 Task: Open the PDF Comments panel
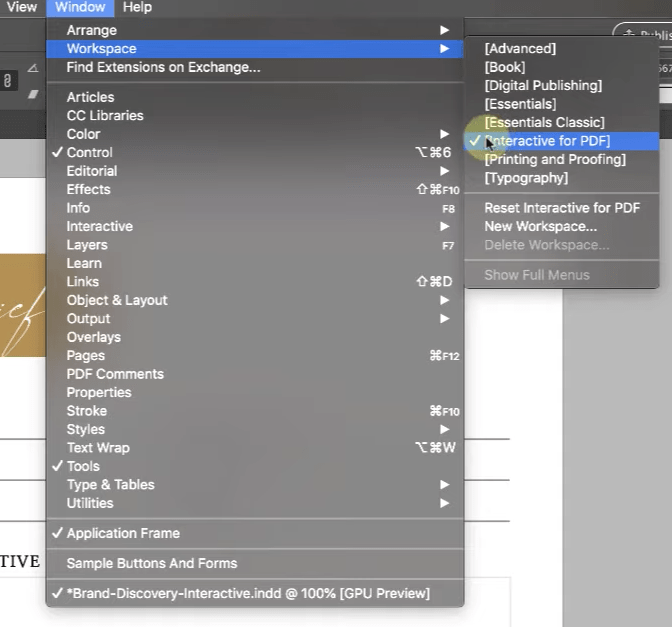click(x=255, y=374)
